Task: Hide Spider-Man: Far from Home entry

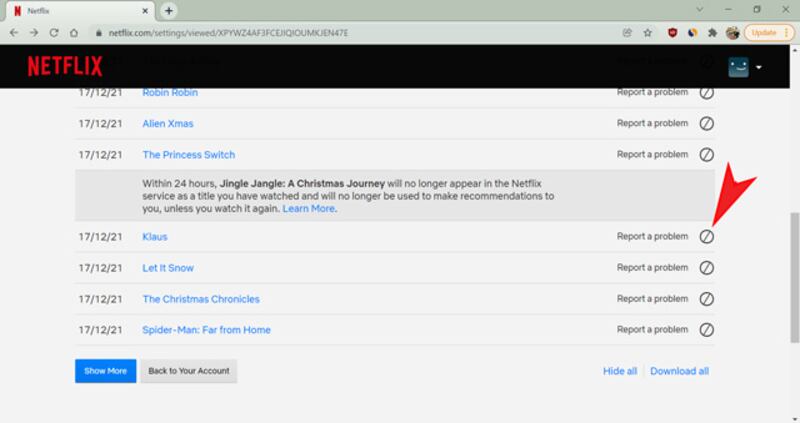Action: pos(706,330)
